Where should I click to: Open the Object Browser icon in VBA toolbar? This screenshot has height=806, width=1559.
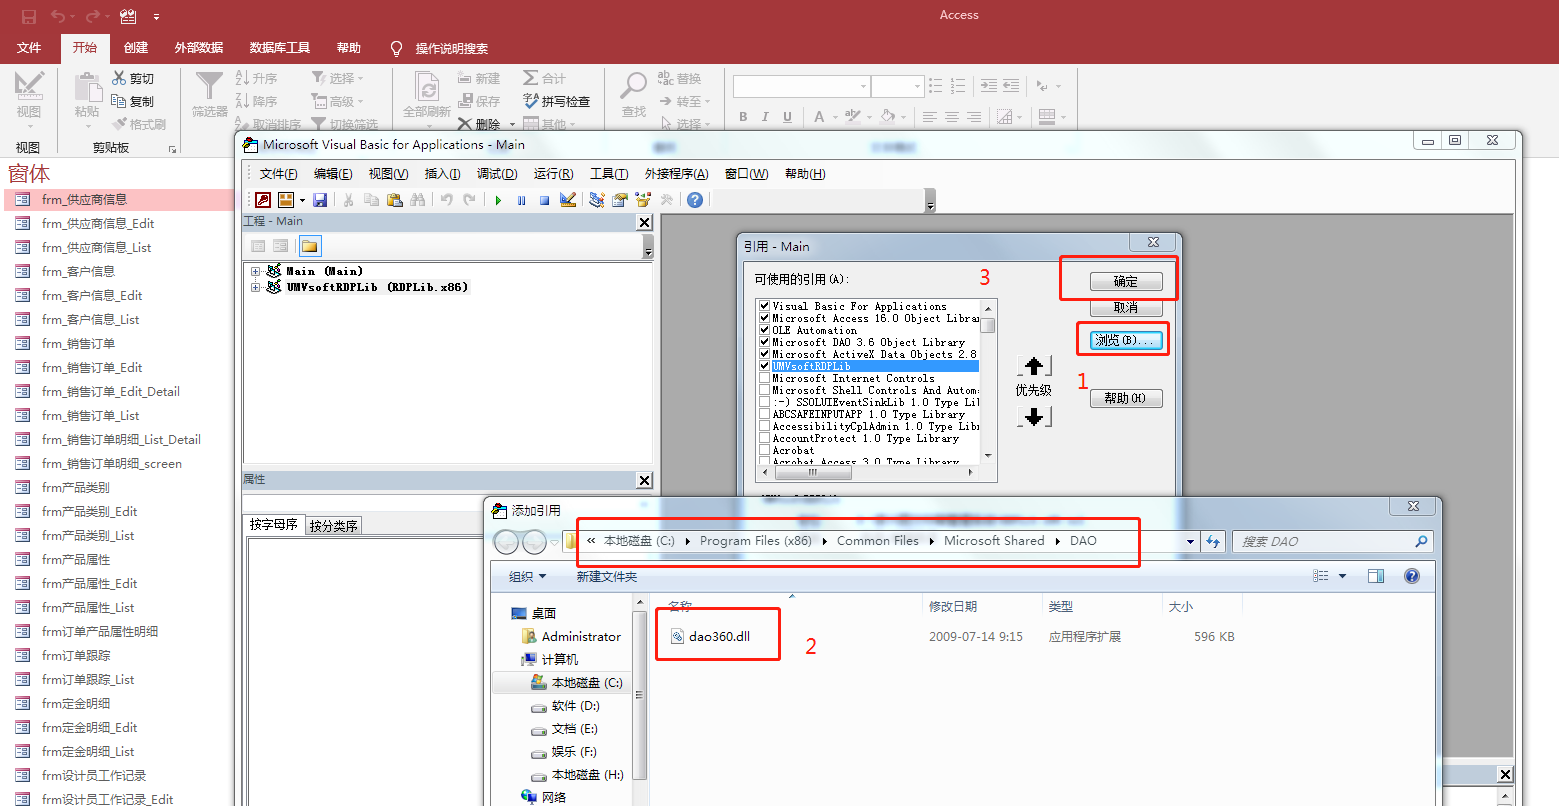pyautogui.click(x=643, y=200)
